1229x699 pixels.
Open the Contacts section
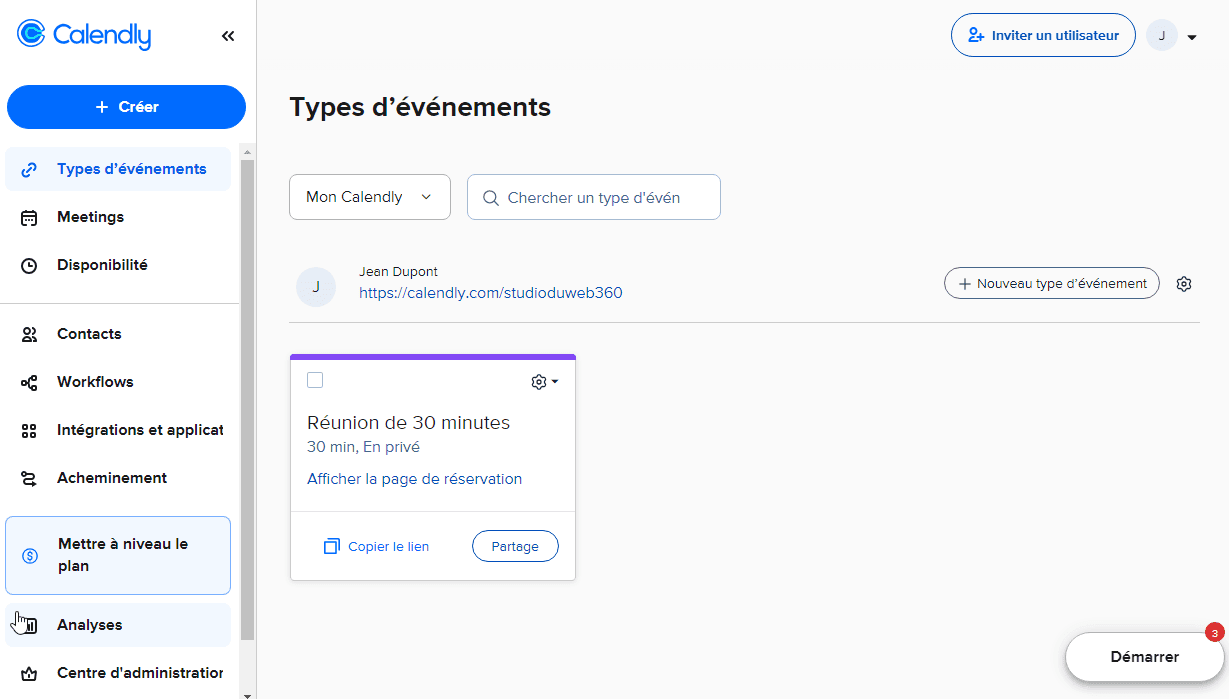(x=88, y=333)
